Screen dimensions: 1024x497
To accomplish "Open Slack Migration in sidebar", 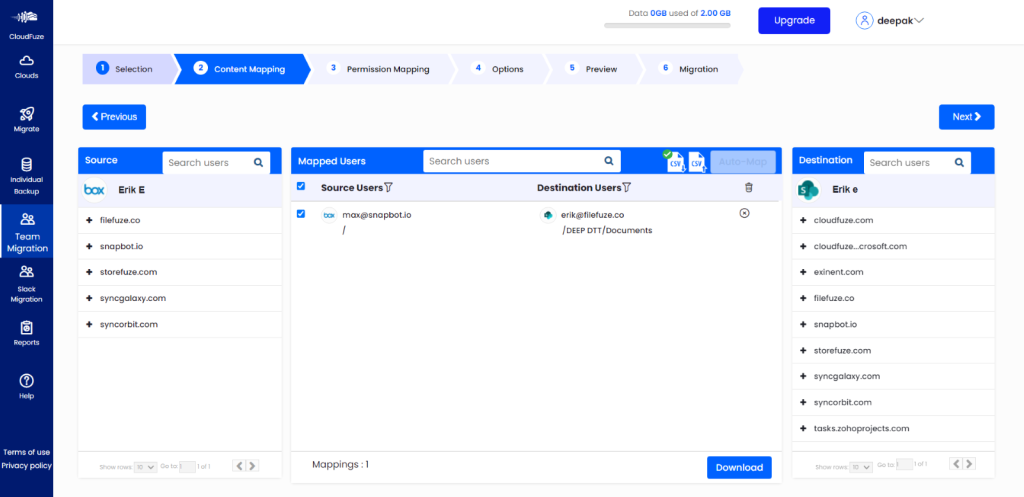I will (x=26, y=284).
